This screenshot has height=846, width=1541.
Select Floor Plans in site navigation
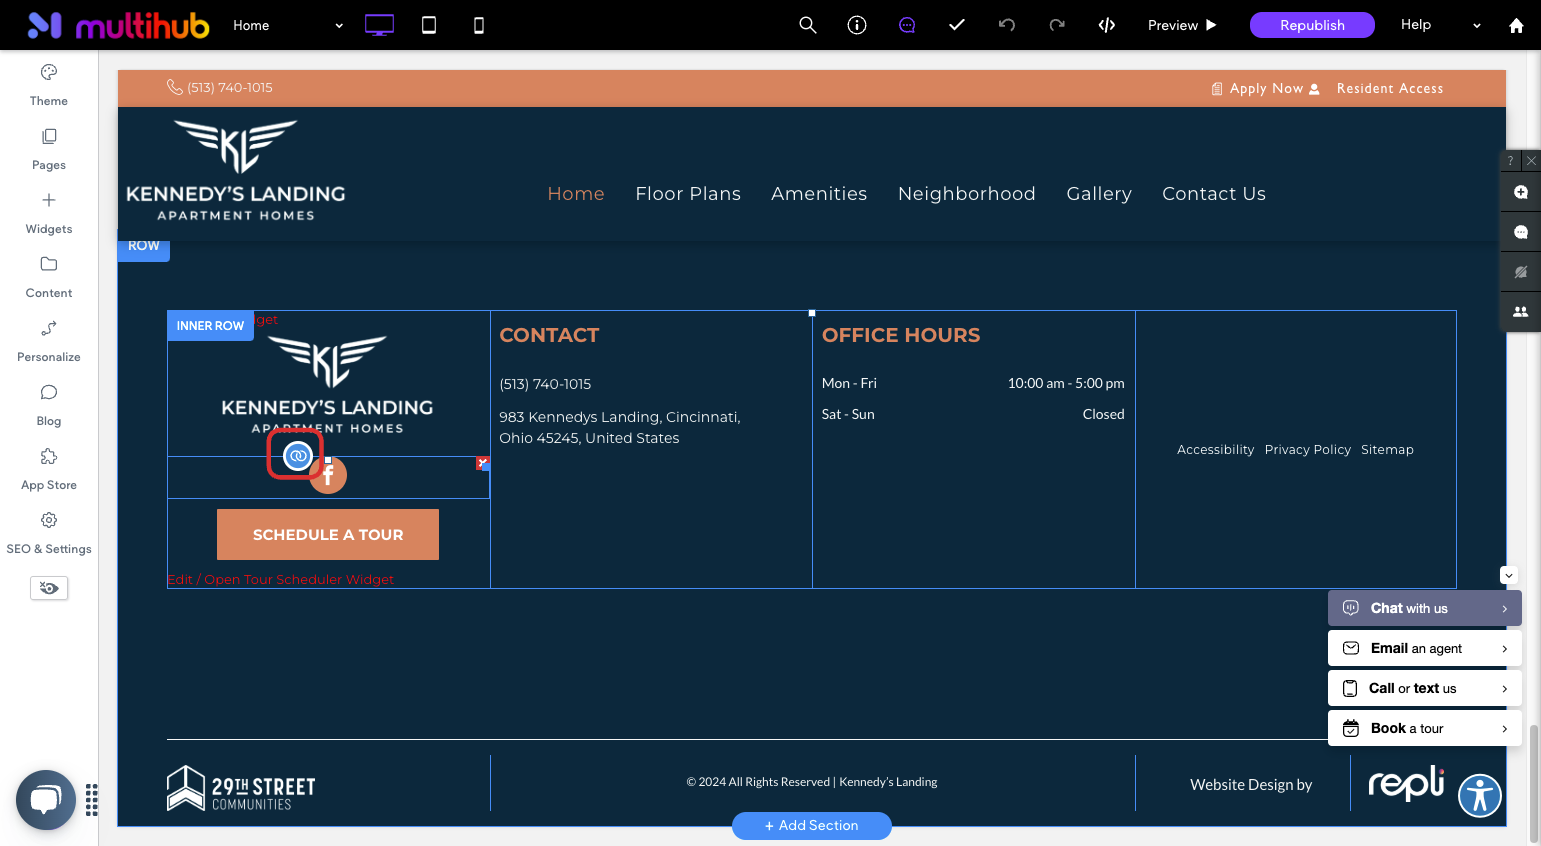[688, 194]
